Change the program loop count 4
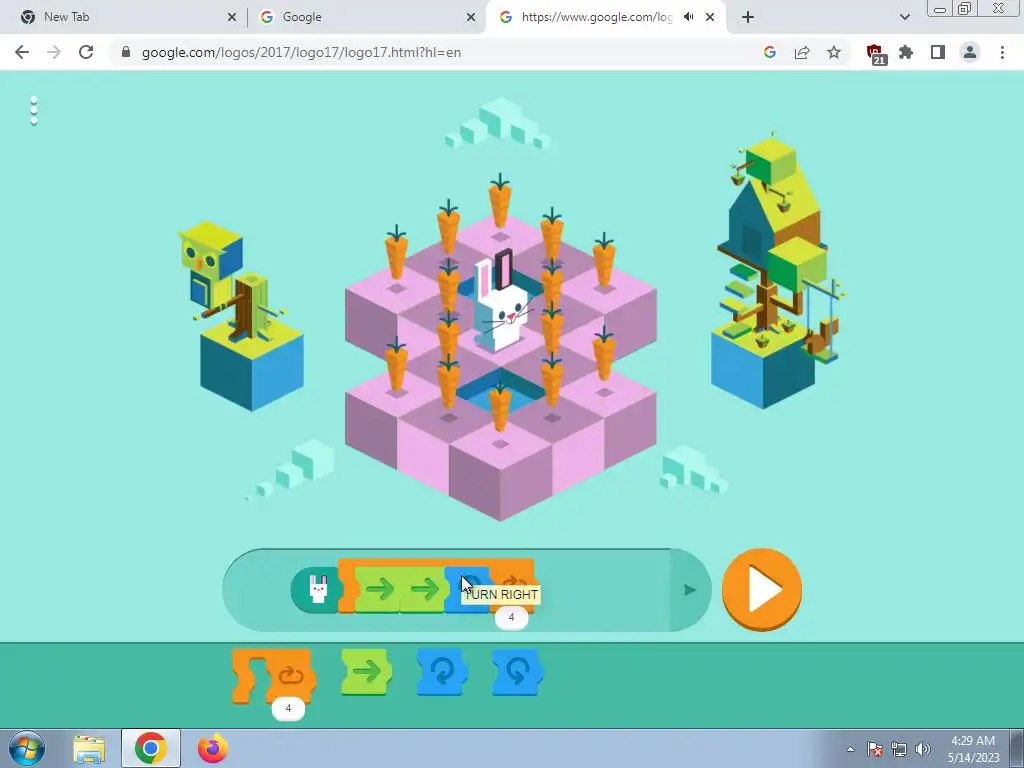This screenshot has height=768, width=1024. [x=511, y=617]
